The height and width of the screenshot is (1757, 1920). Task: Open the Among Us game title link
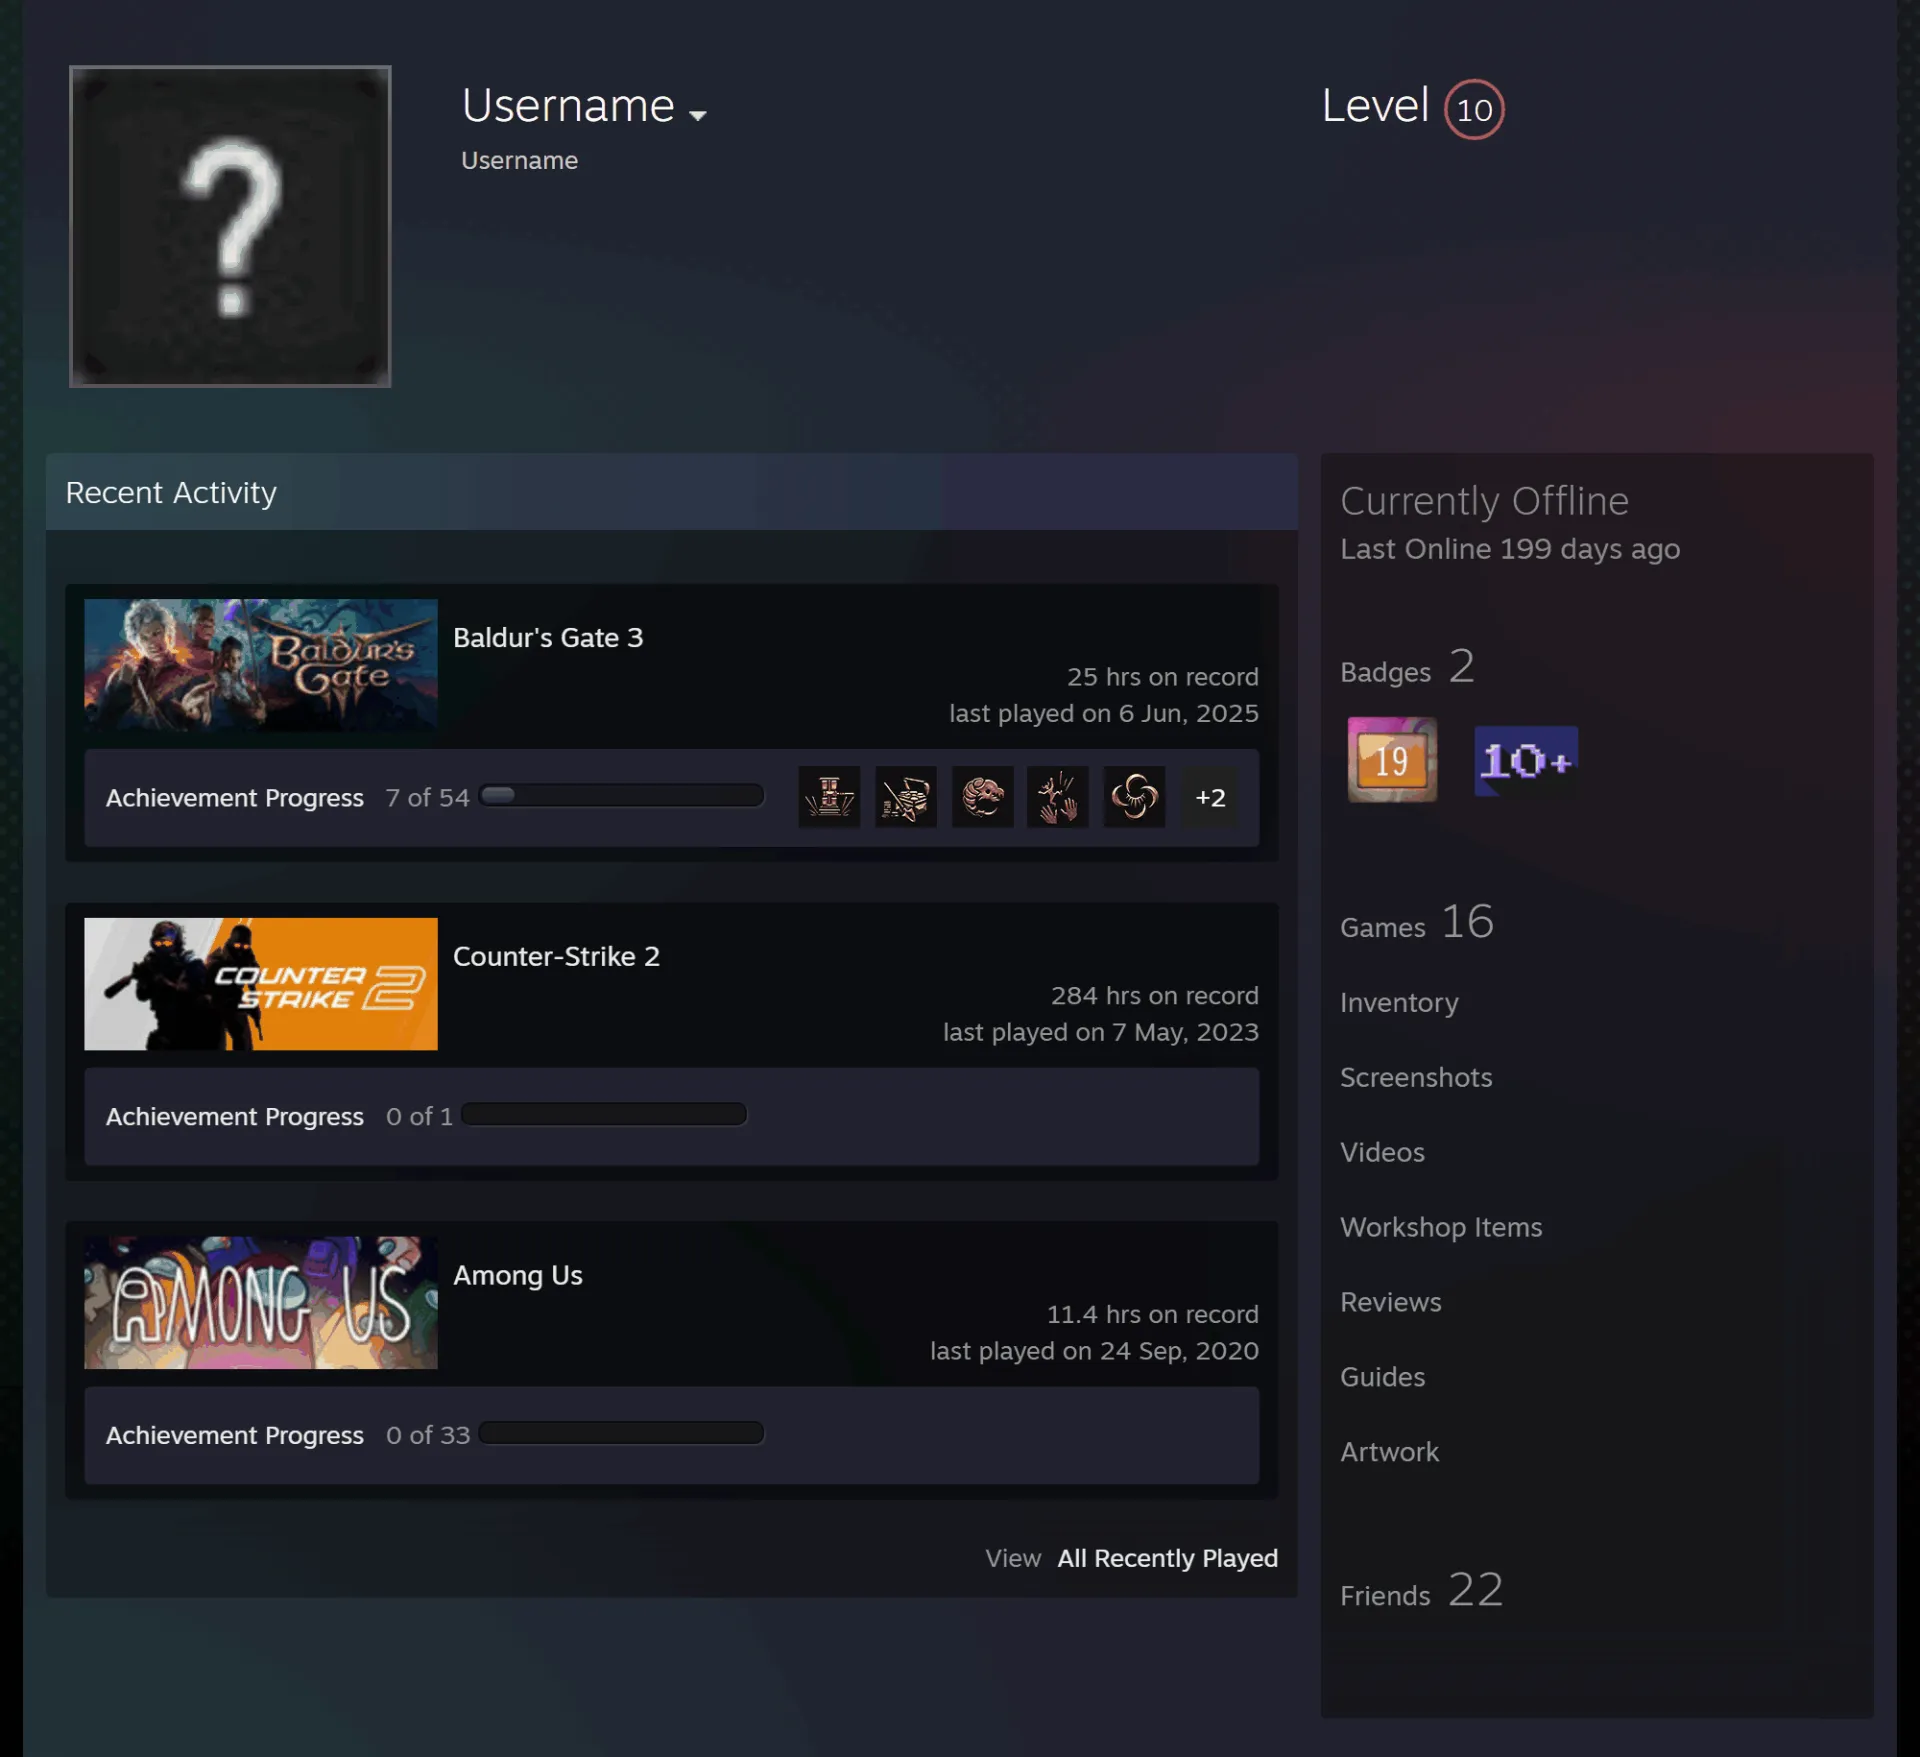coord(518,1275)
